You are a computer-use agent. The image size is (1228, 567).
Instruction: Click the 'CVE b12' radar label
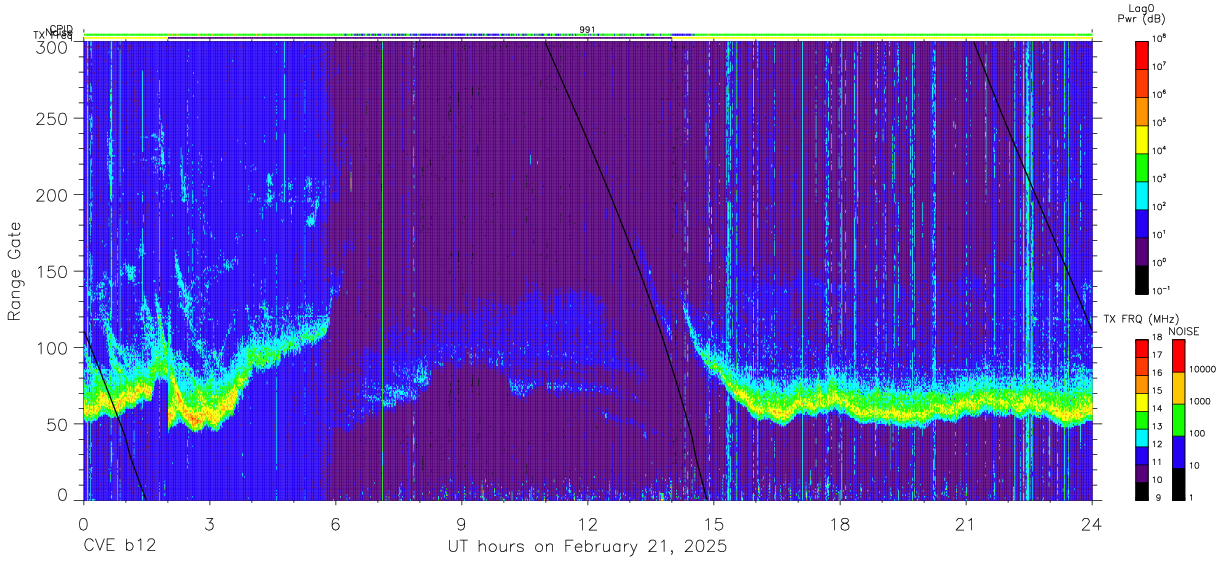(119, 547)
